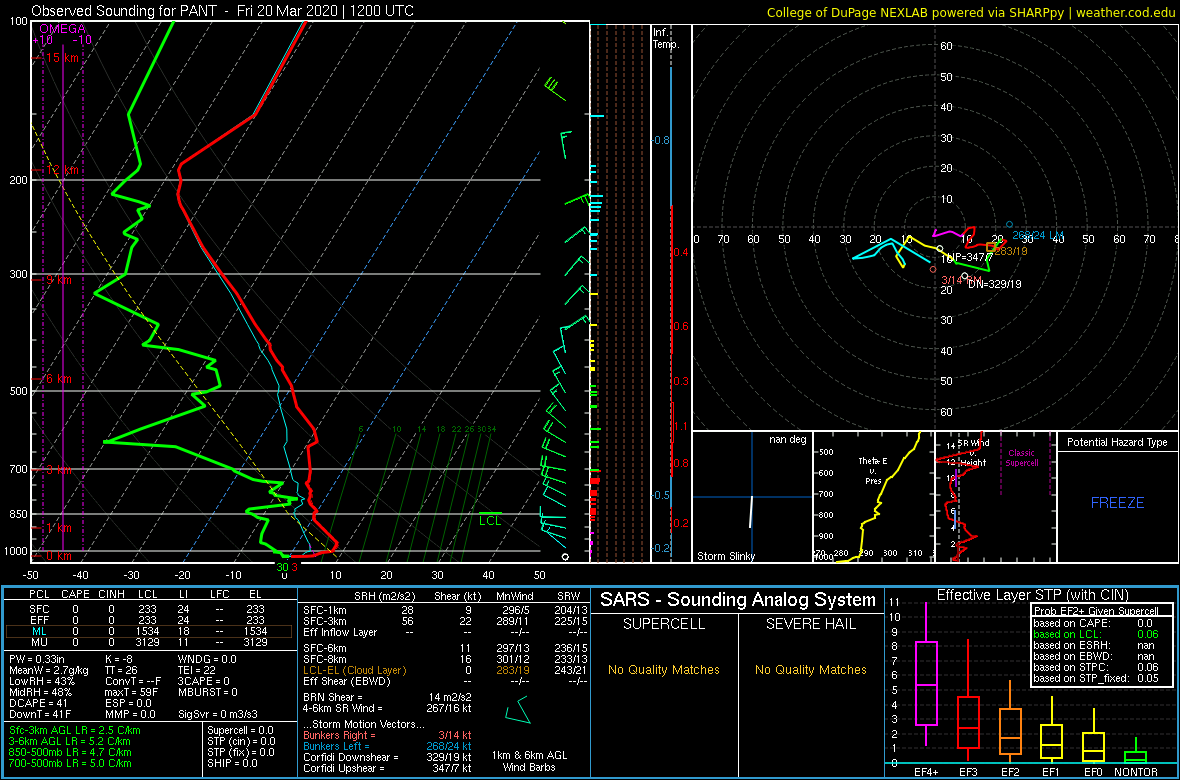
Task: Select 'Sfc-3km AGL LR = 2.5 C/km'
Action: point(75,730)
